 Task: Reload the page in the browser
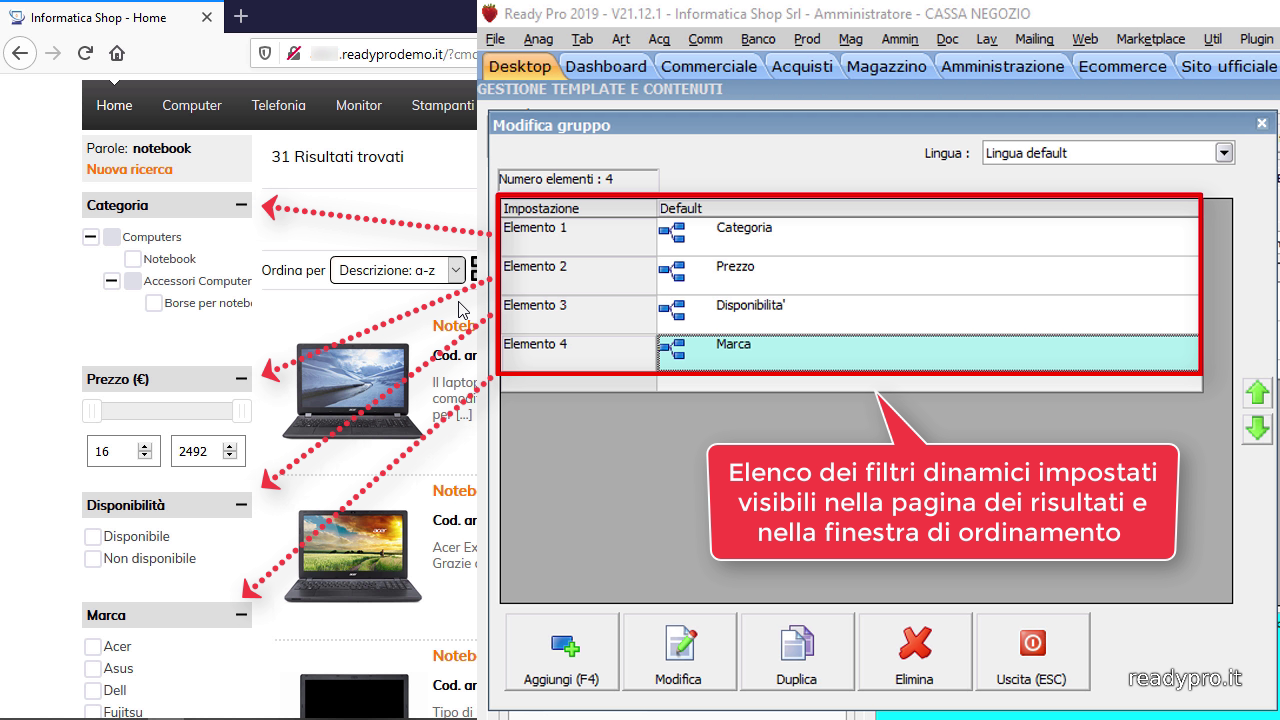pos(85,54)
